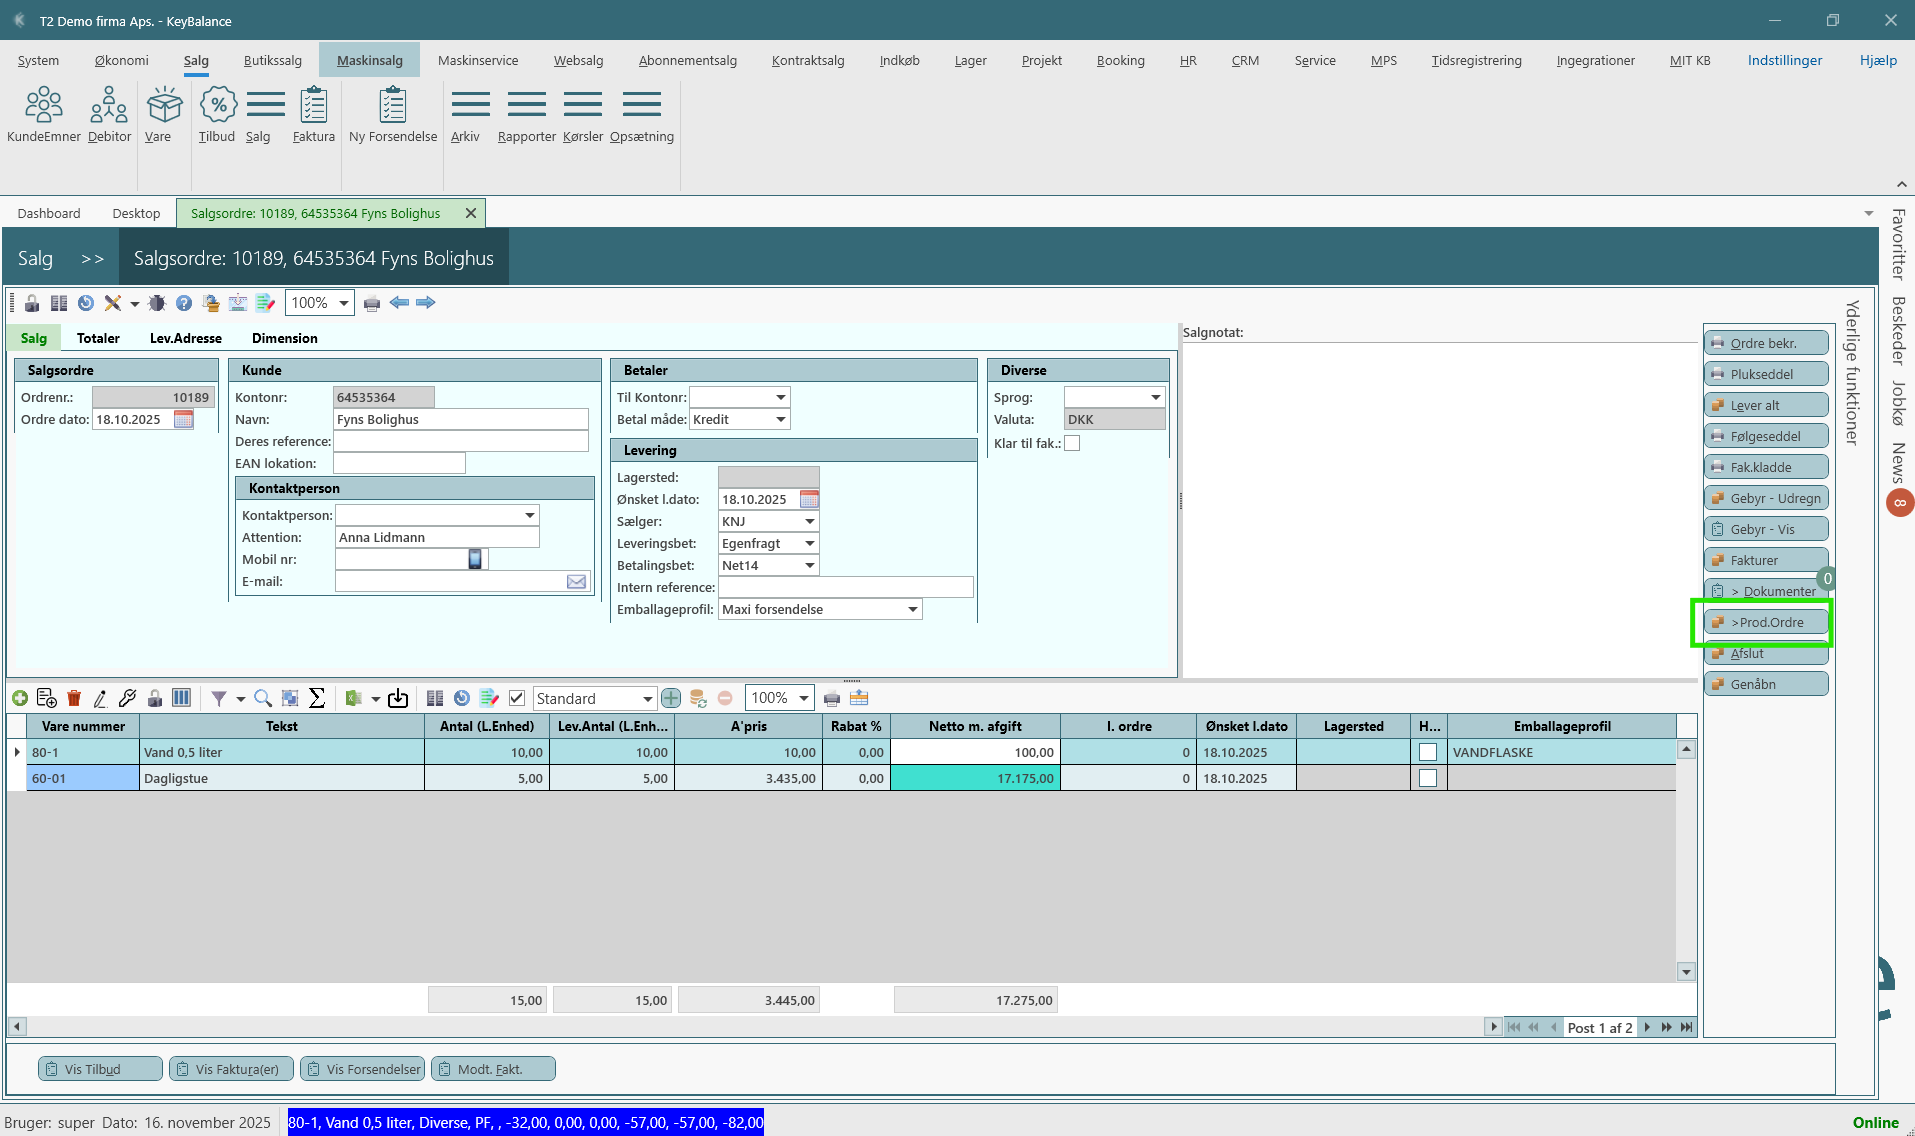Click the sigma sum icon in grid toolbar
The height and width of the screenshot is (1136, 1915).
(317, 698)
